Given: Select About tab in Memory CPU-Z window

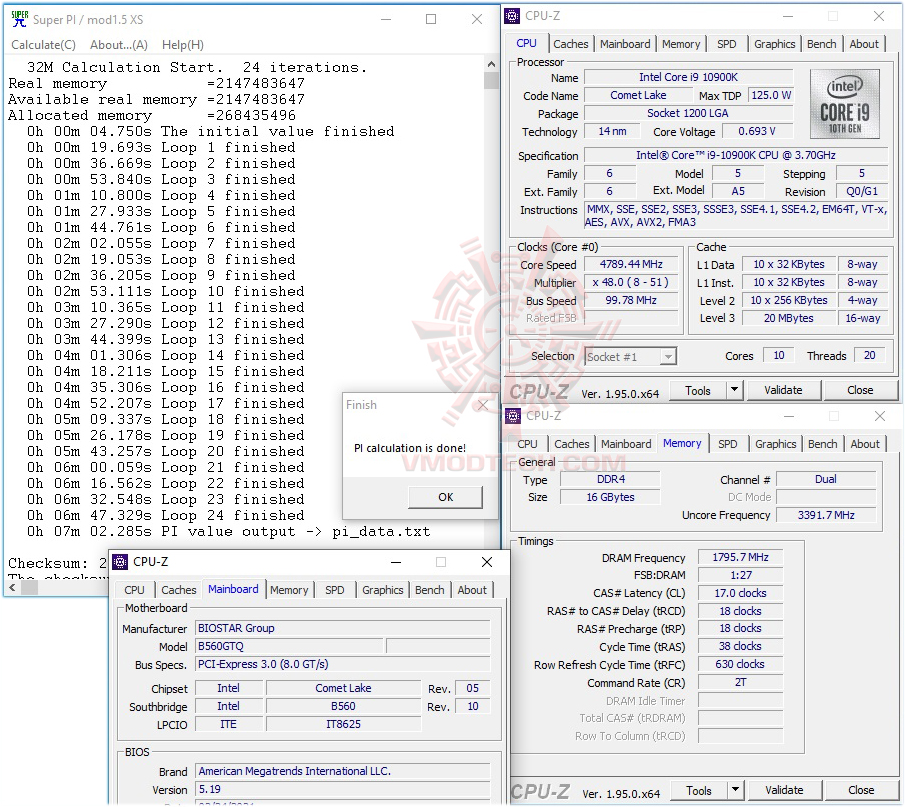Looking at the screenshot, I should coord(865,444).
